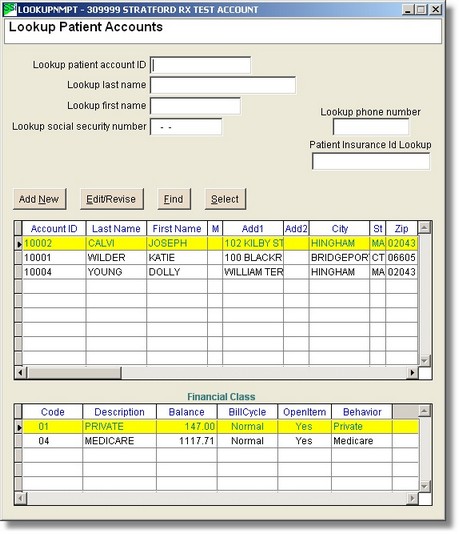Click the City column header
Image resolution: width=459 pixels, height=534 pixels.
tap(339, 229)
